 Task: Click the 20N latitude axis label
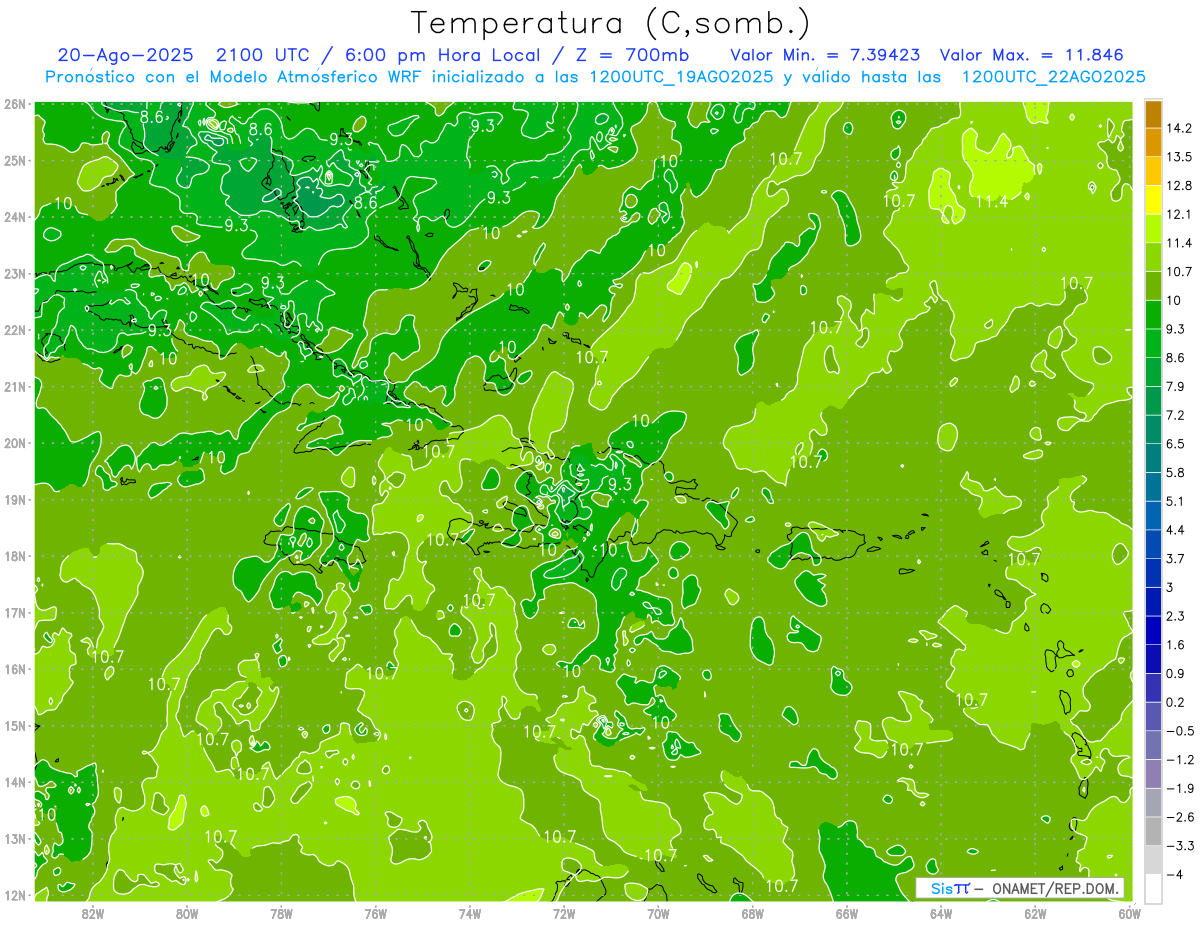pos(14,443)
